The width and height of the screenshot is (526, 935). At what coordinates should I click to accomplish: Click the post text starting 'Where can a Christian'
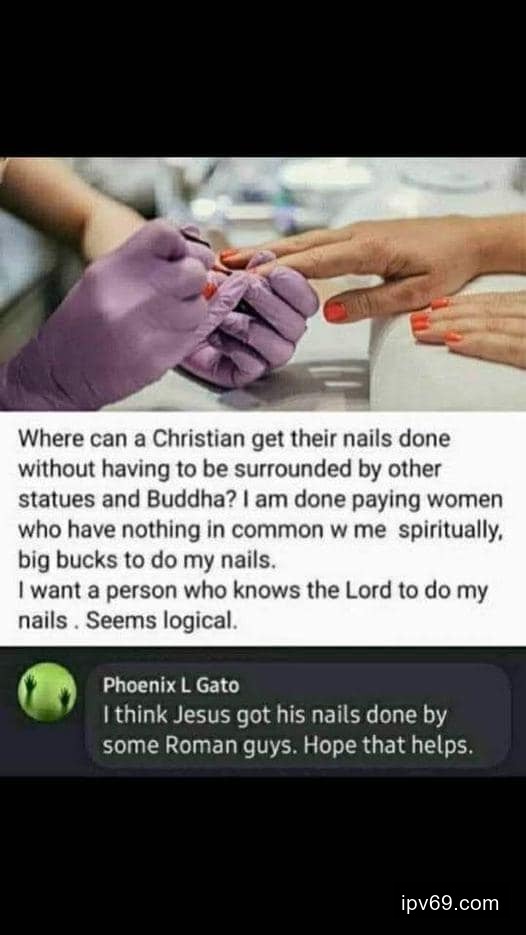pyautogui.click(x=261, y=530)
